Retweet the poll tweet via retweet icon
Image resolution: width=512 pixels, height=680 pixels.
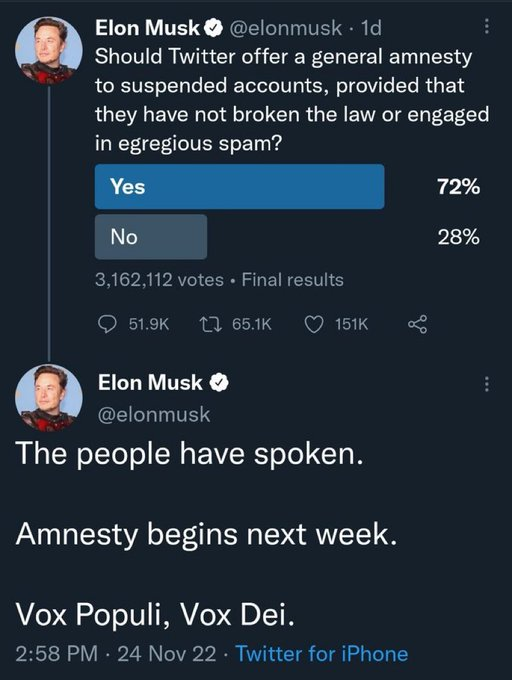point(210,324)
